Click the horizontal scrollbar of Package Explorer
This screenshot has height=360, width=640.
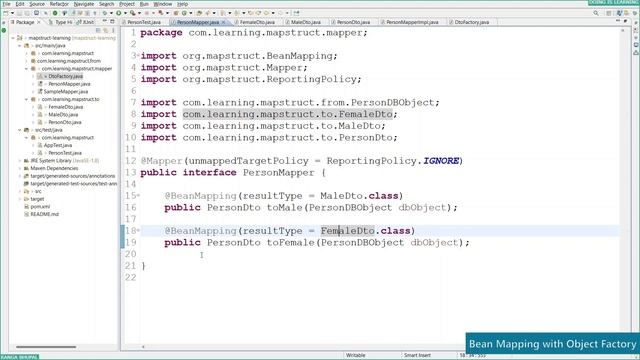[x=46, y=347]
